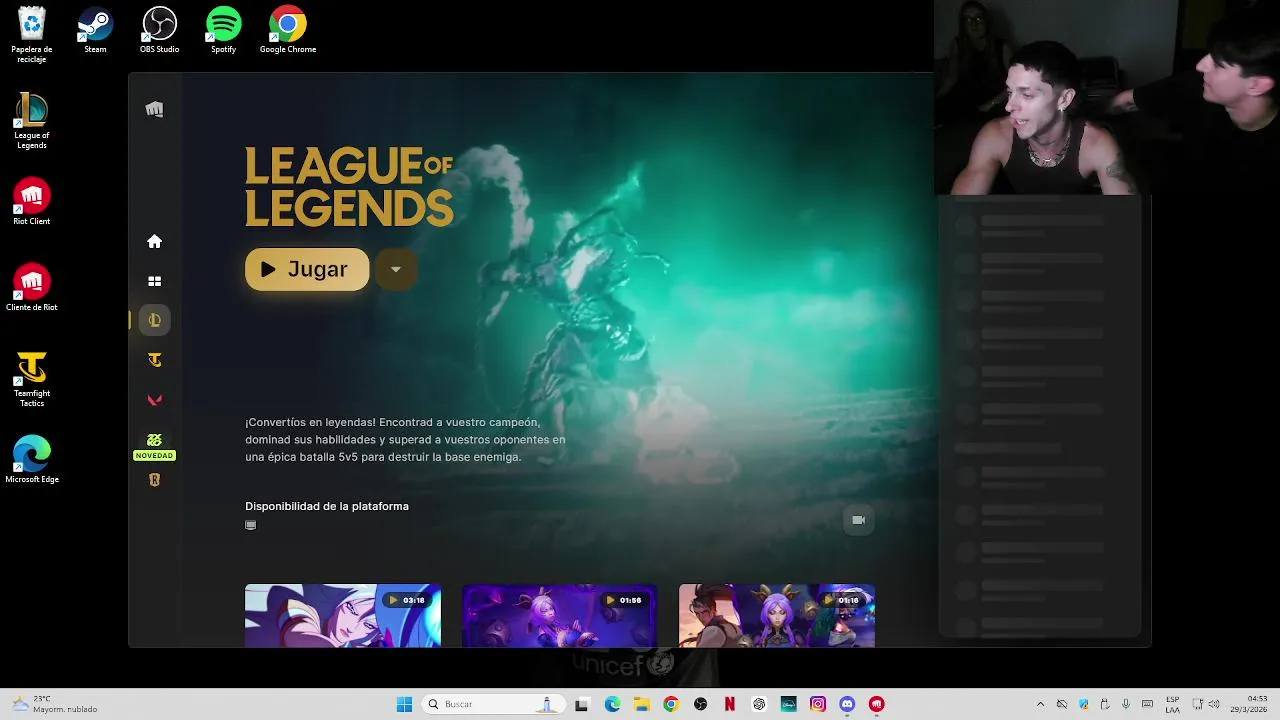Open Netflix from the taskbar
The width and height of the screenshot is (1280, 720).
tap(730, 704)
